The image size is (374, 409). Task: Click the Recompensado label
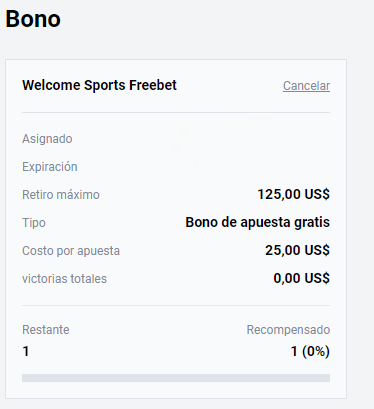[x=288, y=330]
